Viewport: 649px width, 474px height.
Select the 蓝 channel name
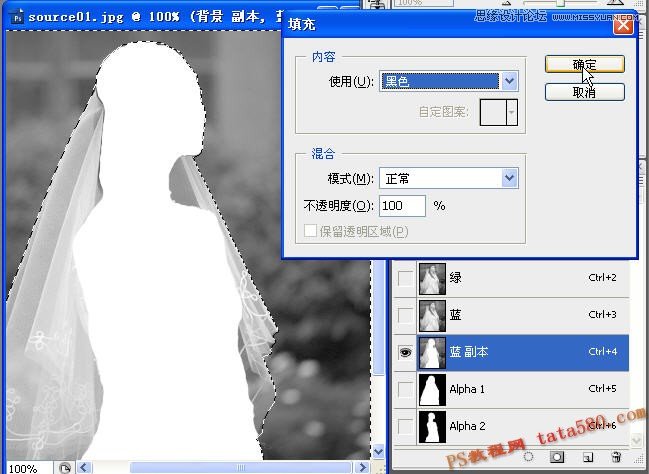(x=455, y=315)
